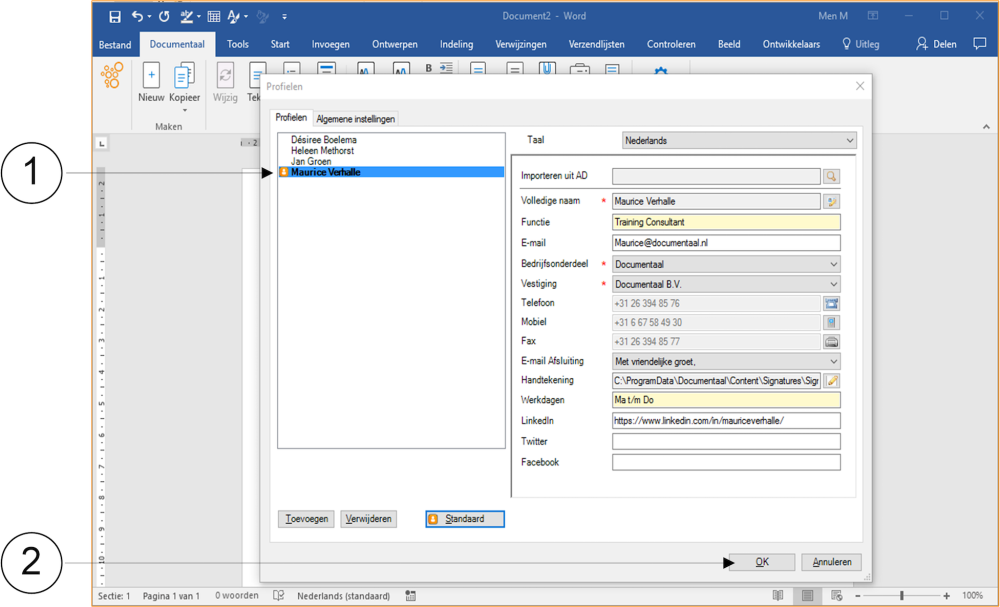Select Maurice Verhalle profile
This screenshot has height=607, width=1000.
392,172
